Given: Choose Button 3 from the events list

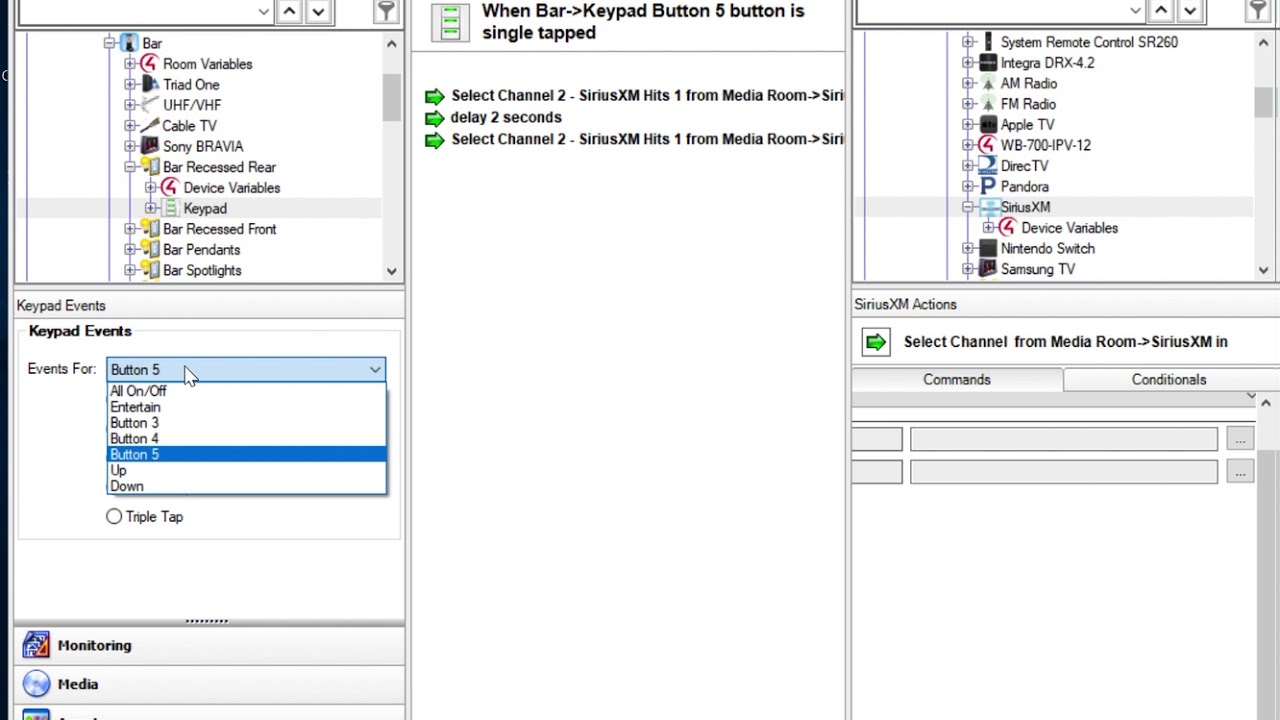Looking at the screenshot, I should (x=246, y=423).
